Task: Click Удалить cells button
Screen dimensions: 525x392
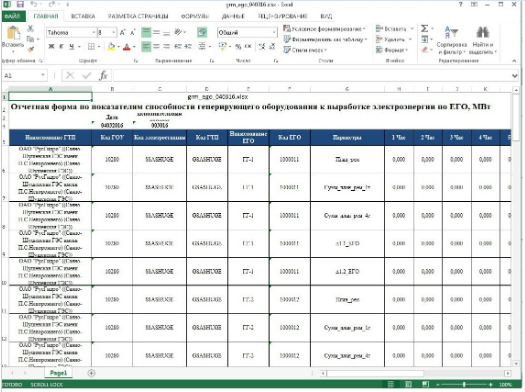Action: click(x=393, y=40)
